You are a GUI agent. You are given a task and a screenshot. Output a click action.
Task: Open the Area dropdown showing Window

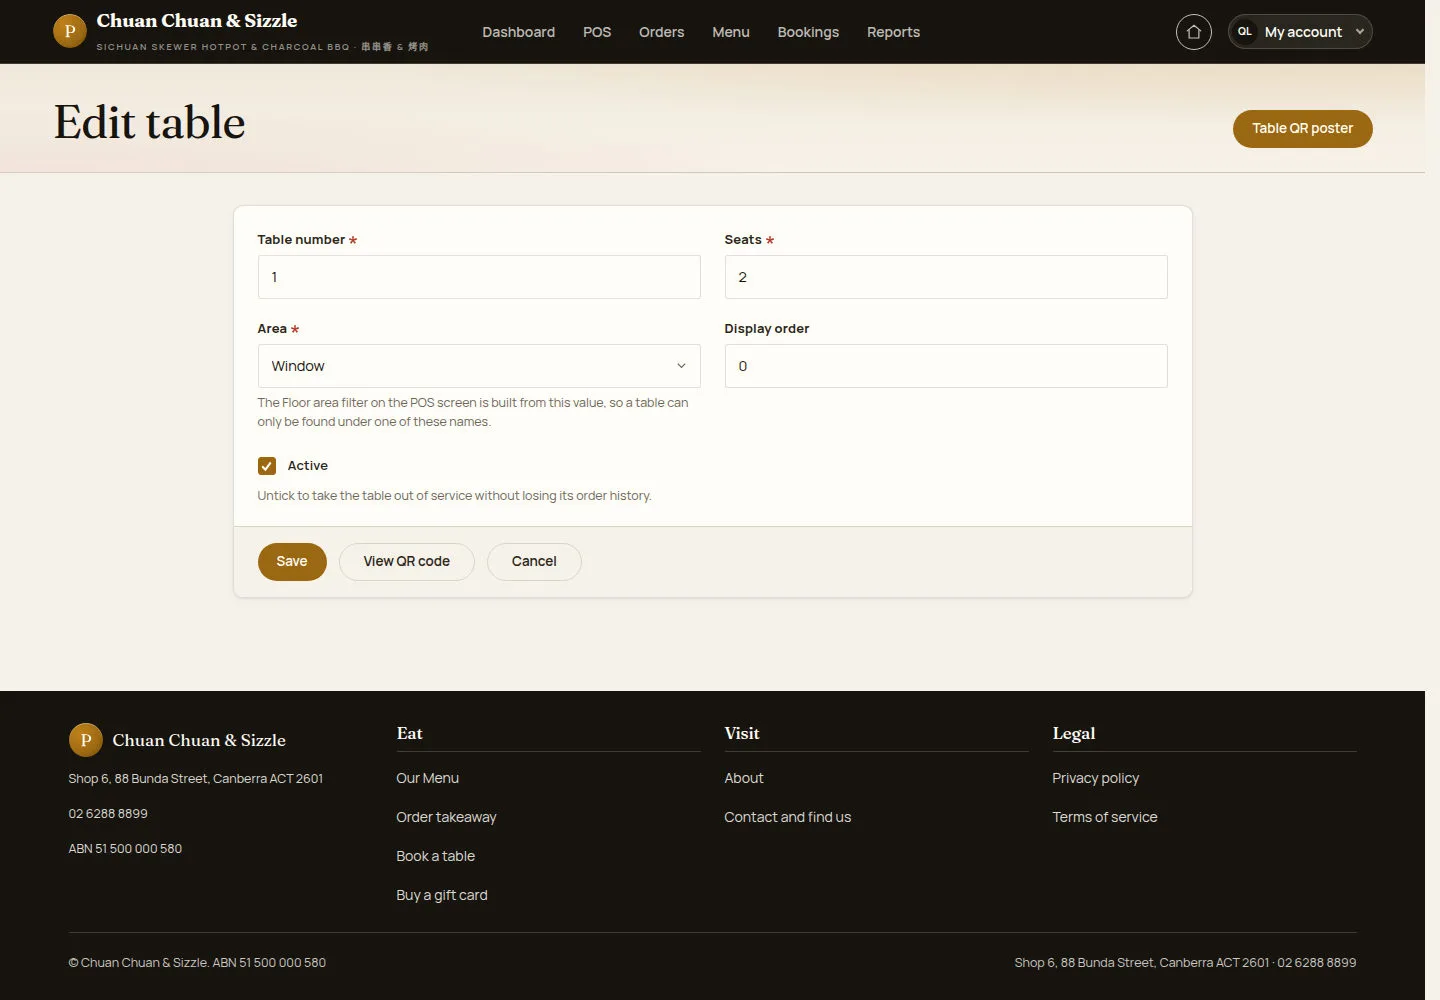(x=479, y=366)
